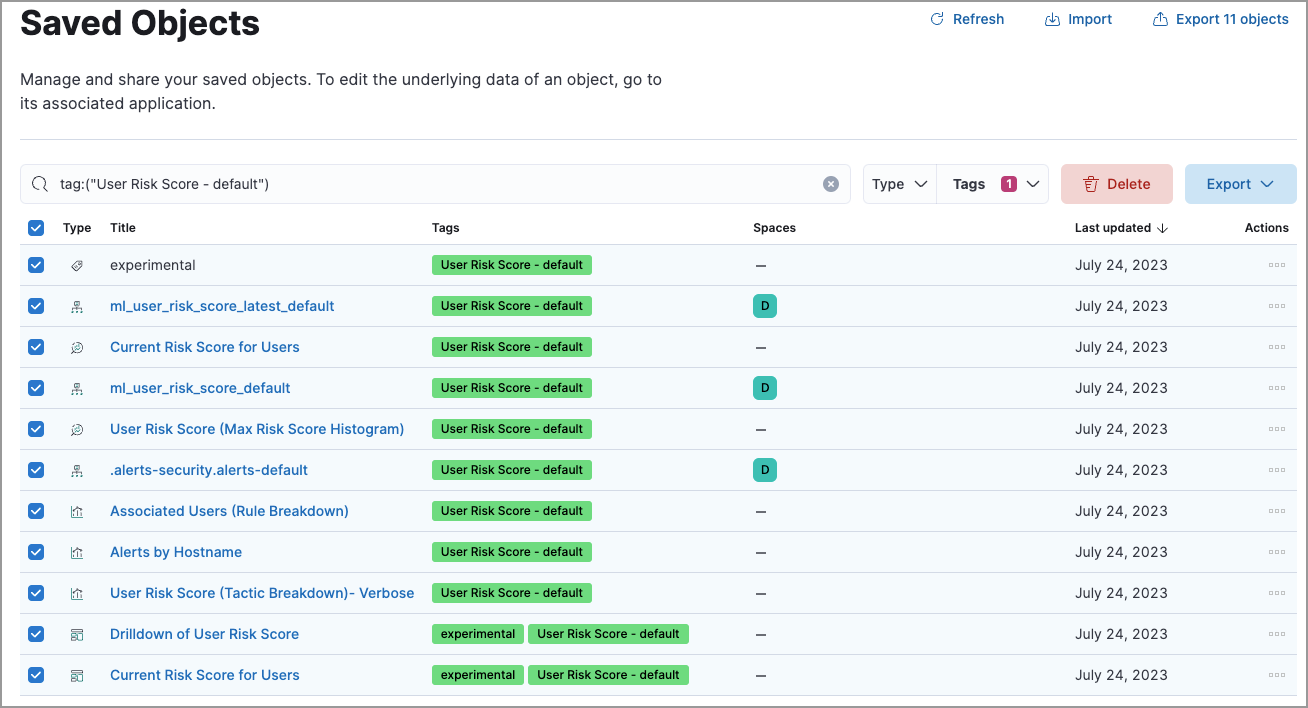Uncheck the checkbox for ml_user_risk_score_default

click(x=36, y=388)
